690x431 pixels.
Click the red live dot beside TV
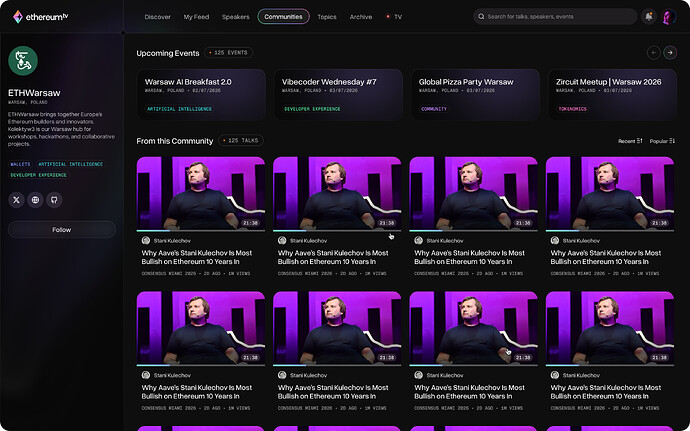[x=388, y=17]
